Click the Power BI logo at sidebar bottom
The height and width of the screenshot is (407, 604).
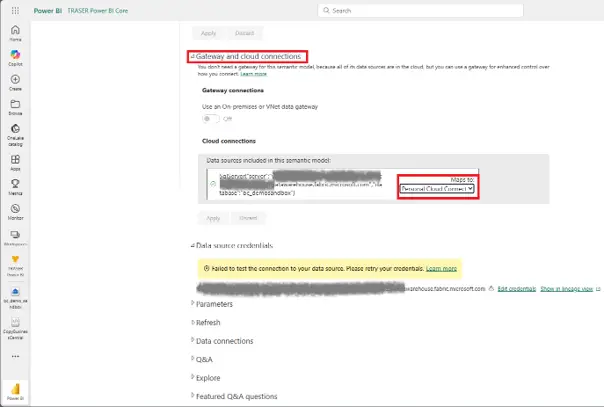[x=15, y=389]
